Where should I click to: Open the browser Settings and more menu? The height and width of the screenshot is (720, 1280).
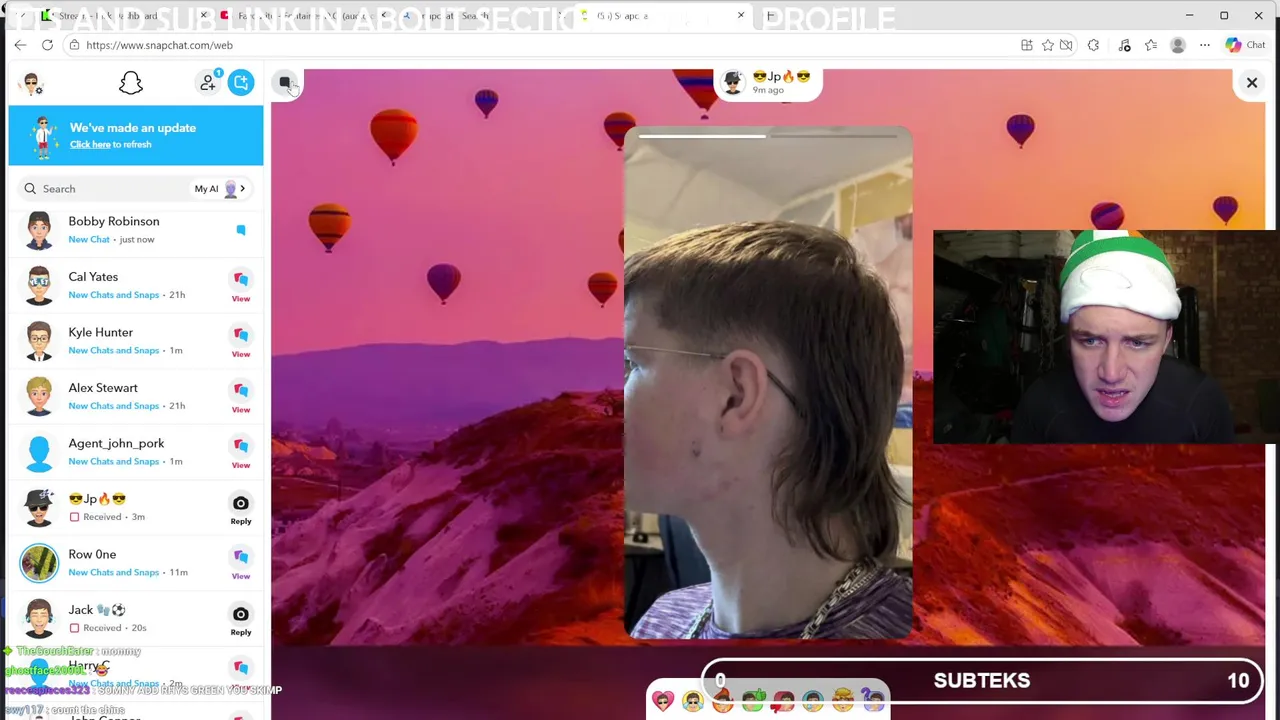[x=1205, y=45]
